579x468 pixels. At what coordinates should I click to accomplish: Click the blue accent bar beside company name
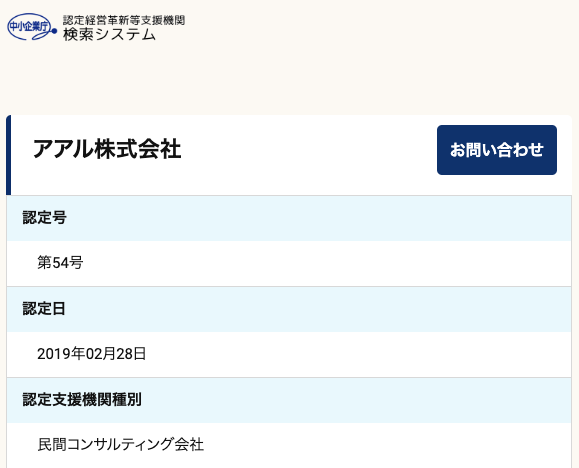coord(8,155)
